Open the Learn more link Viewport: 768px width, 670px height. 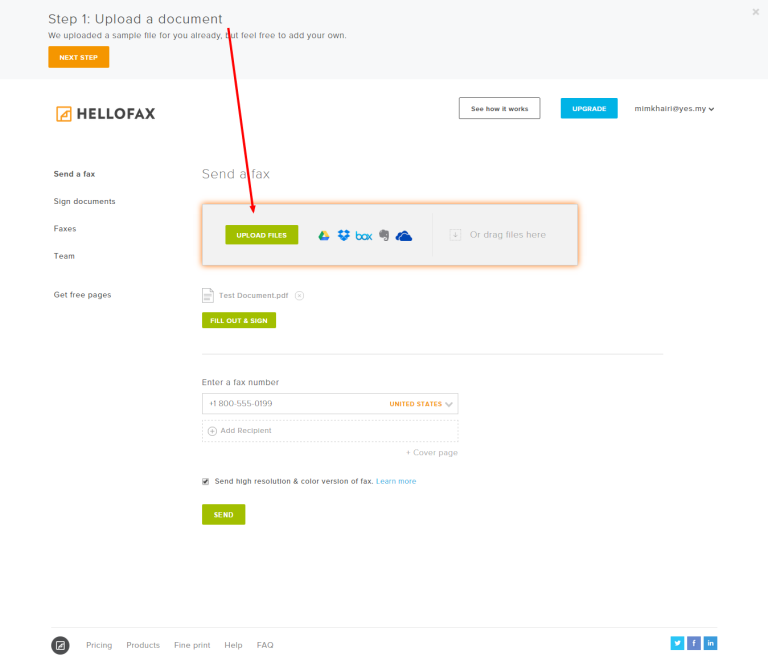tap(396, 481)
